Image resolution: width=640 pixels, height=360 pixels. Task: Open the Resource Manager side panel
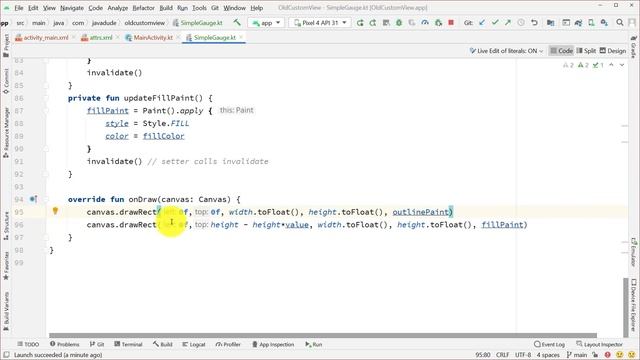pos(6,132)
